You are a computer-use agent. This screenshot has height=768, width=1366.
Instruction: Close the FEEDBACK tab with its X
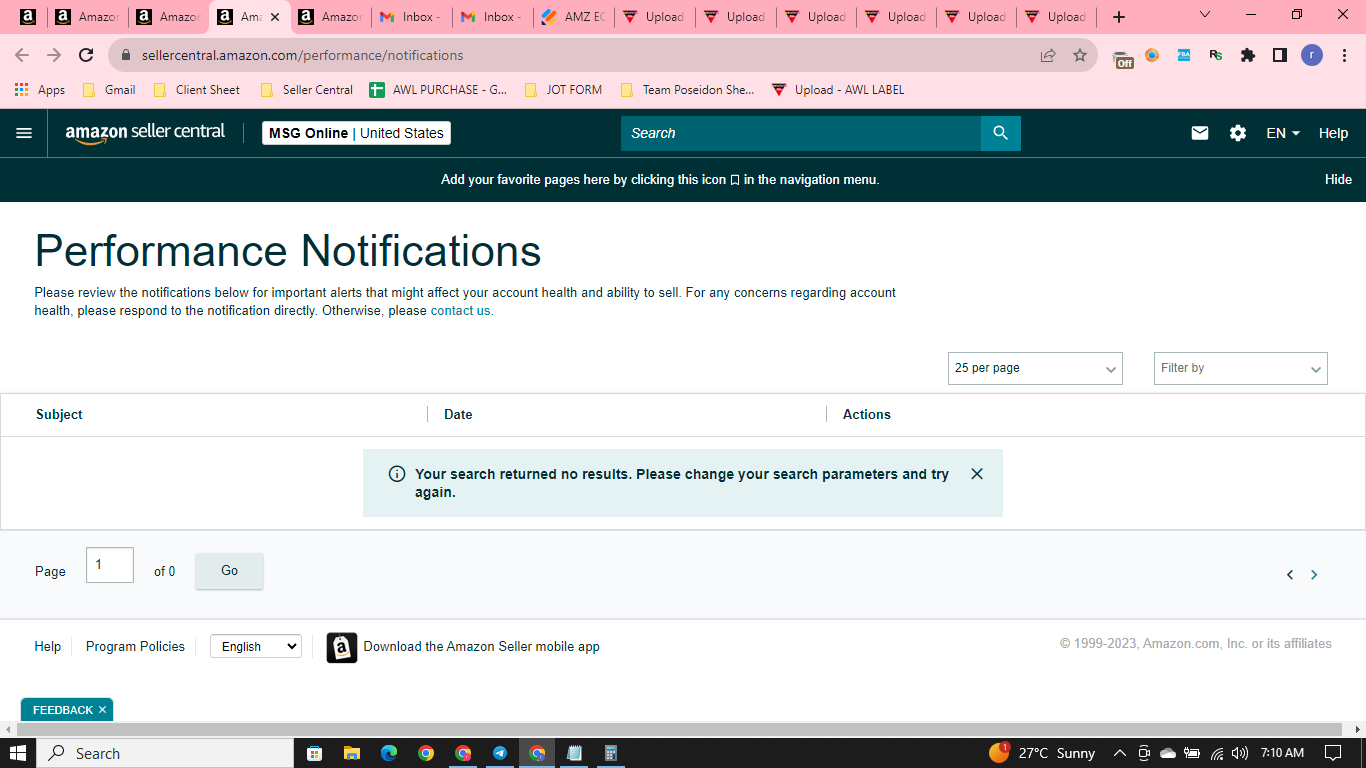(x=102, y=710)
